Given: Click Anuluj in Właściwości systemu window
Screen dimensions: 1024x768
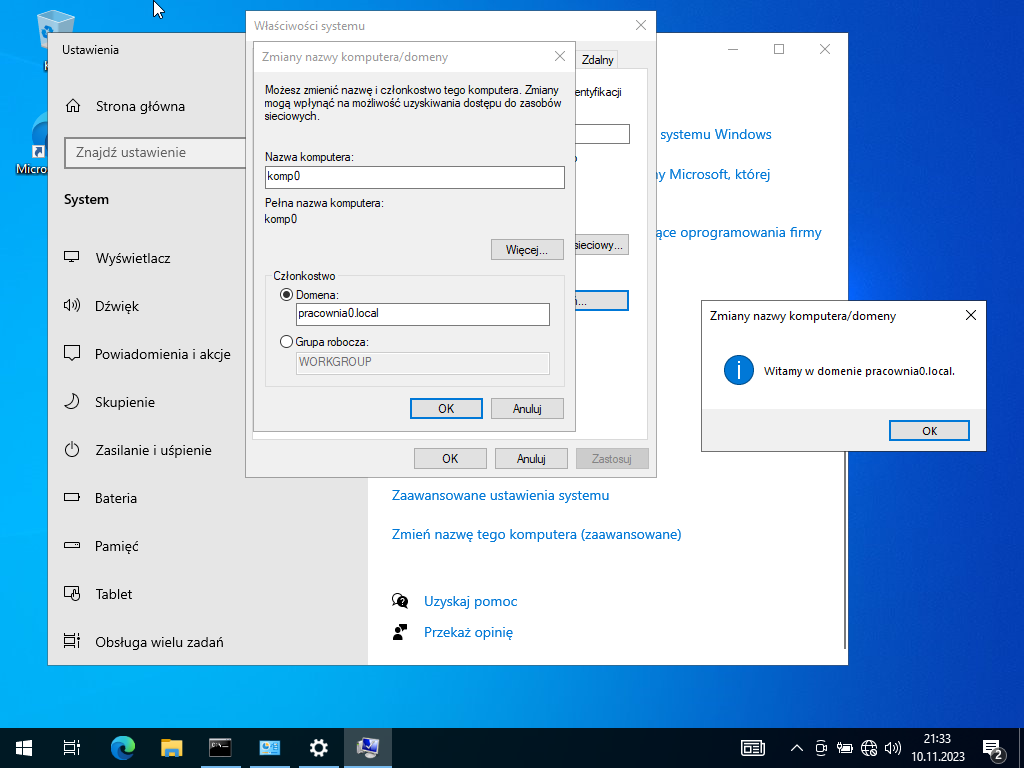Looking at the screenshot, I should [x=531, y=458].
